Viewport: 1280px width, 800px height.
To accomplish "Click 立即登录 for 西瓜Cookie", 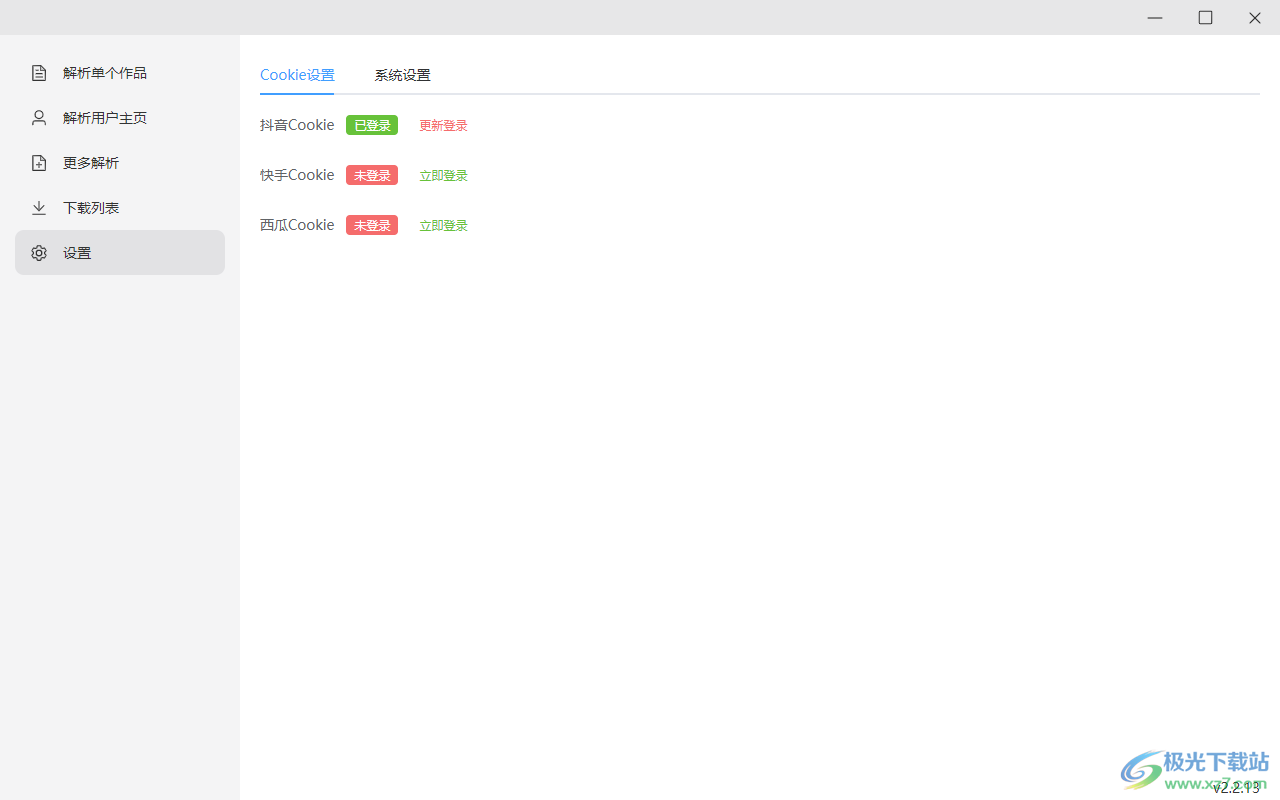I will [443, 225].
